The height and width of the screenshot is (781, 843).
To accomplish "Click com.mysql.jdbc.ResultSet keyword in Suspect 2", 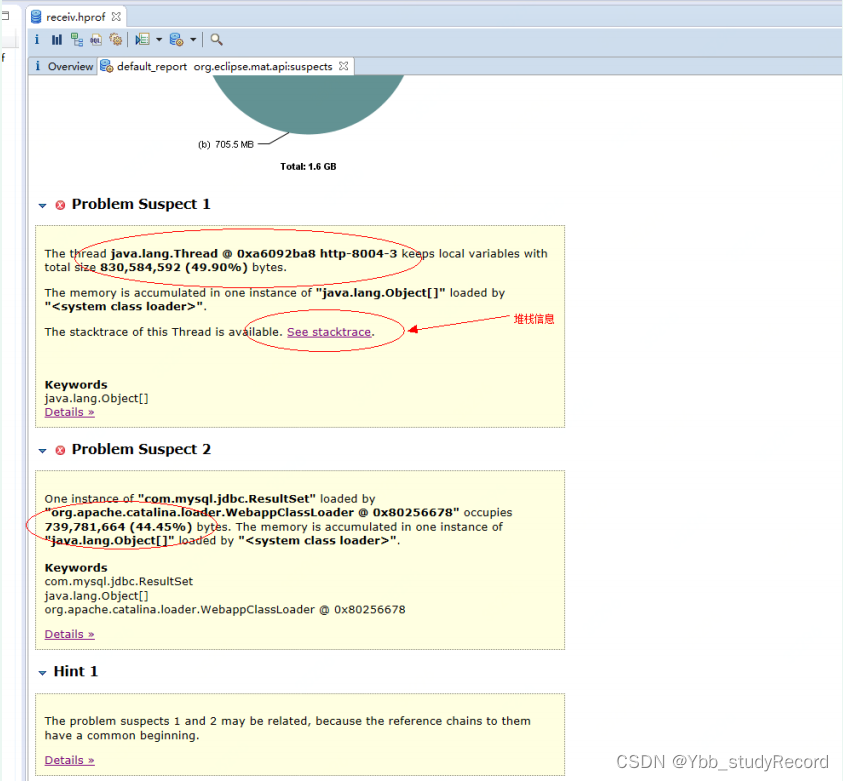I will pyautogui.click(x=119, y=582).
